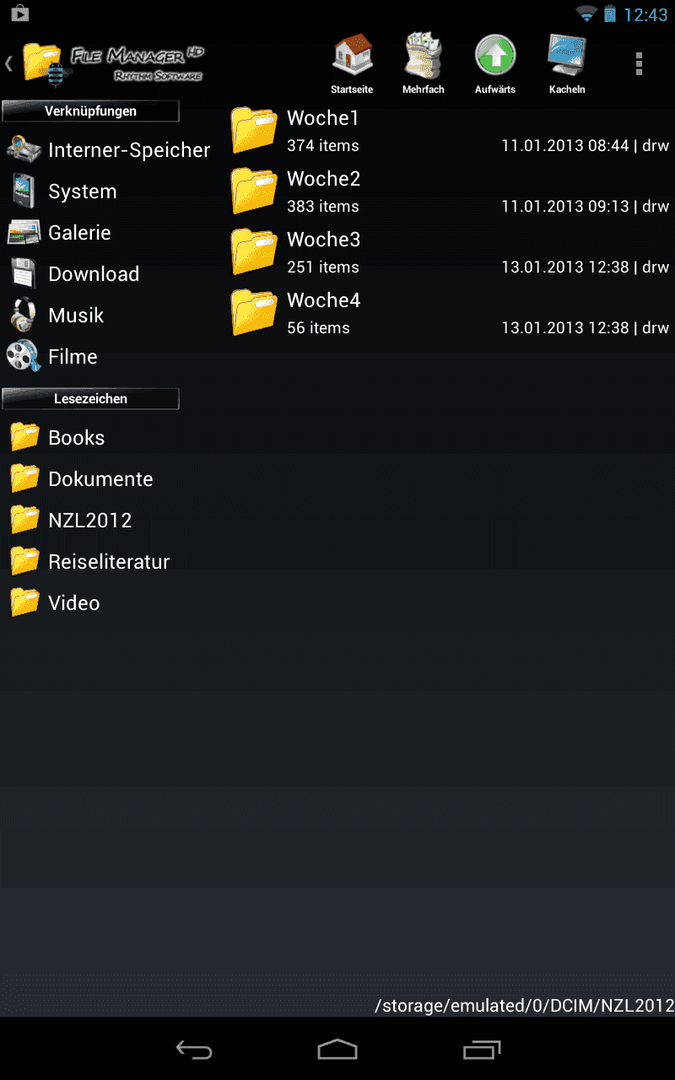Image resolution: width=675 pixels, height=1080 pixels.
Task: Click the Filme label
Action: pos(72,357)
